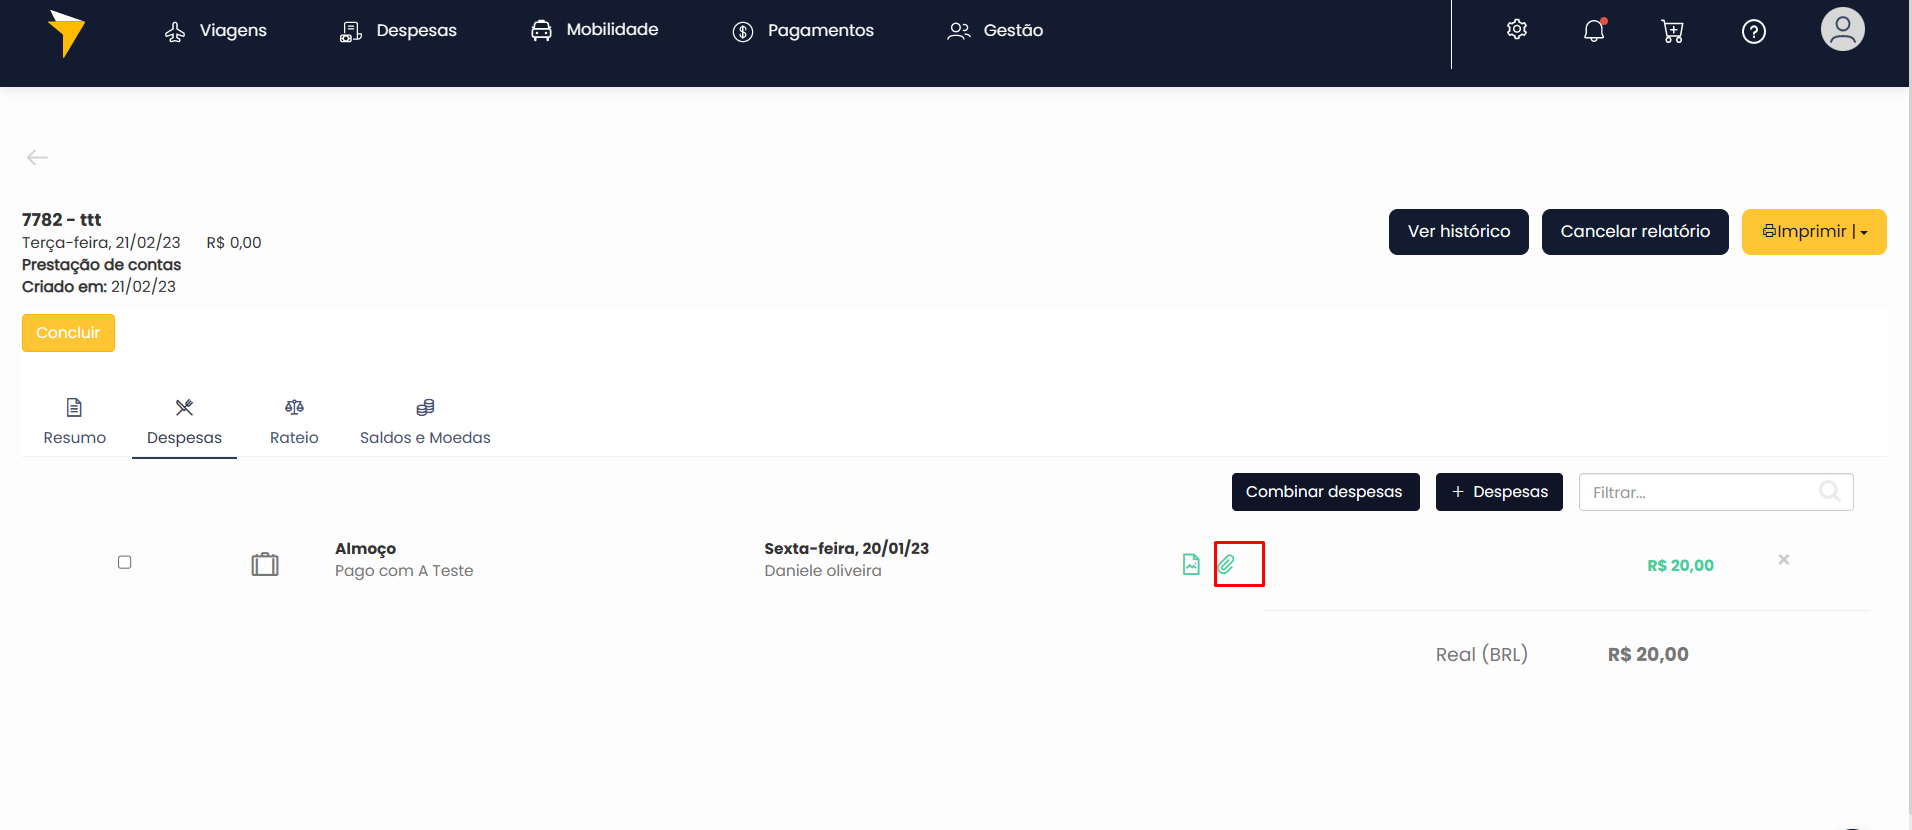Viewport: 1912px width, 830px height.
Task: Open the Viagens menu
Action: tap(216, 31)
